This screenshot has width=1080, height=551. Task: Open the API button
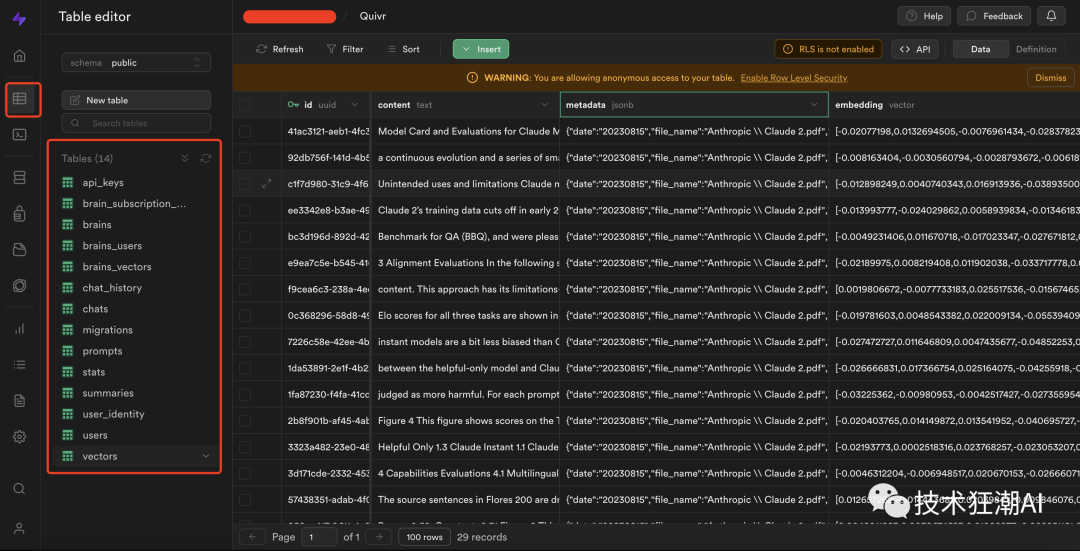coord(915,49)
